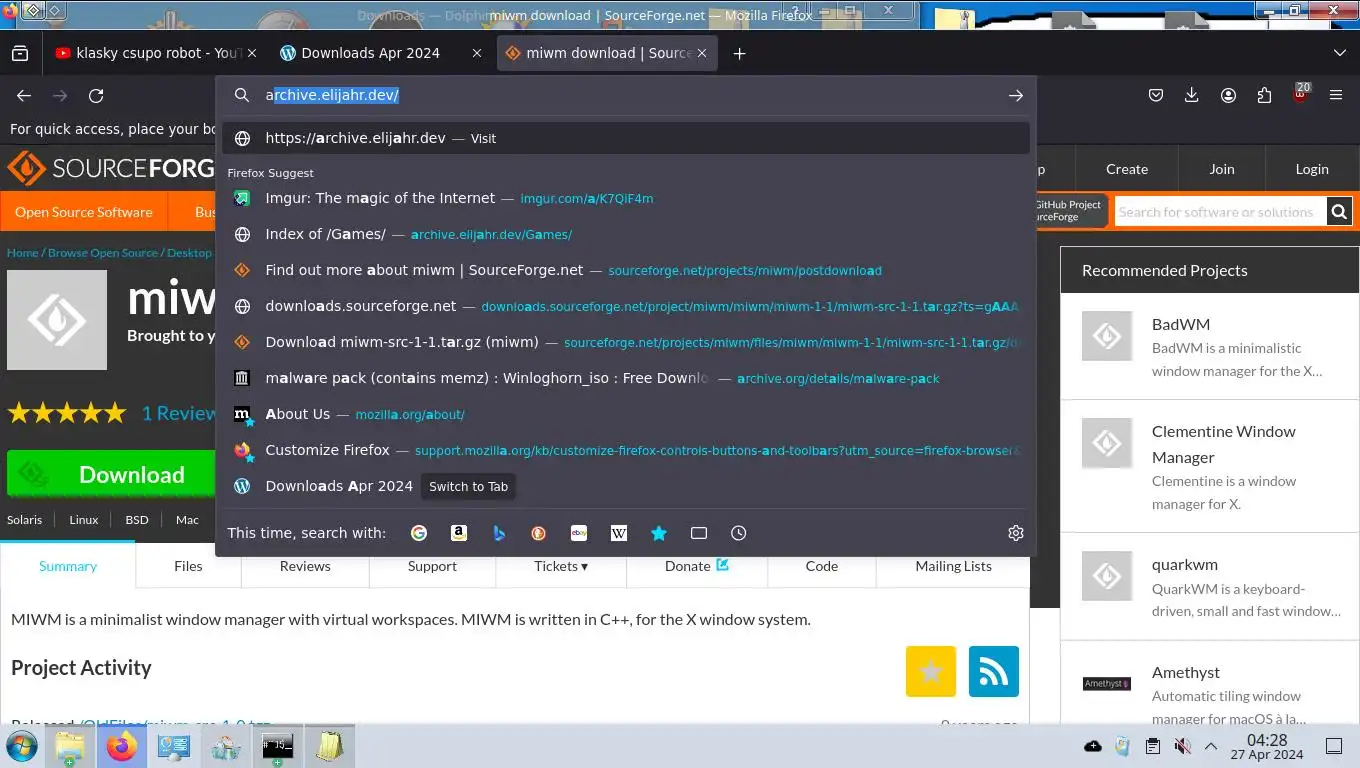Search this time with DuckDuckGo
1360x768 pixels.
[x=539, y=533]
